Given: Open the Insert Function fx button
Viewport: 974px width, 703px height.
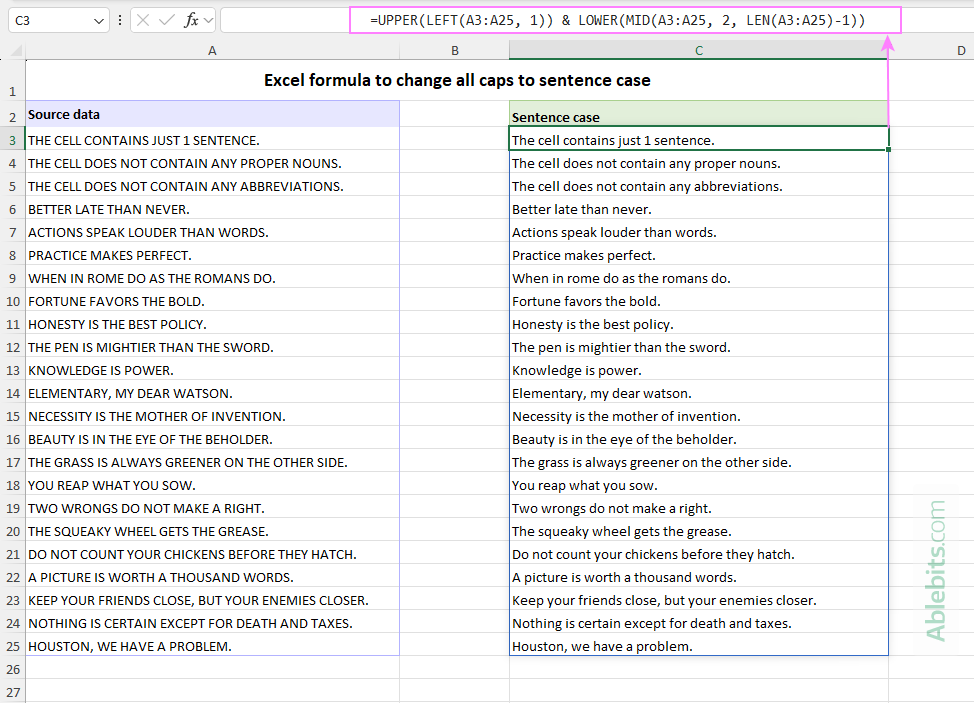Looking at the screenshot, I should (x=191, y=20).
